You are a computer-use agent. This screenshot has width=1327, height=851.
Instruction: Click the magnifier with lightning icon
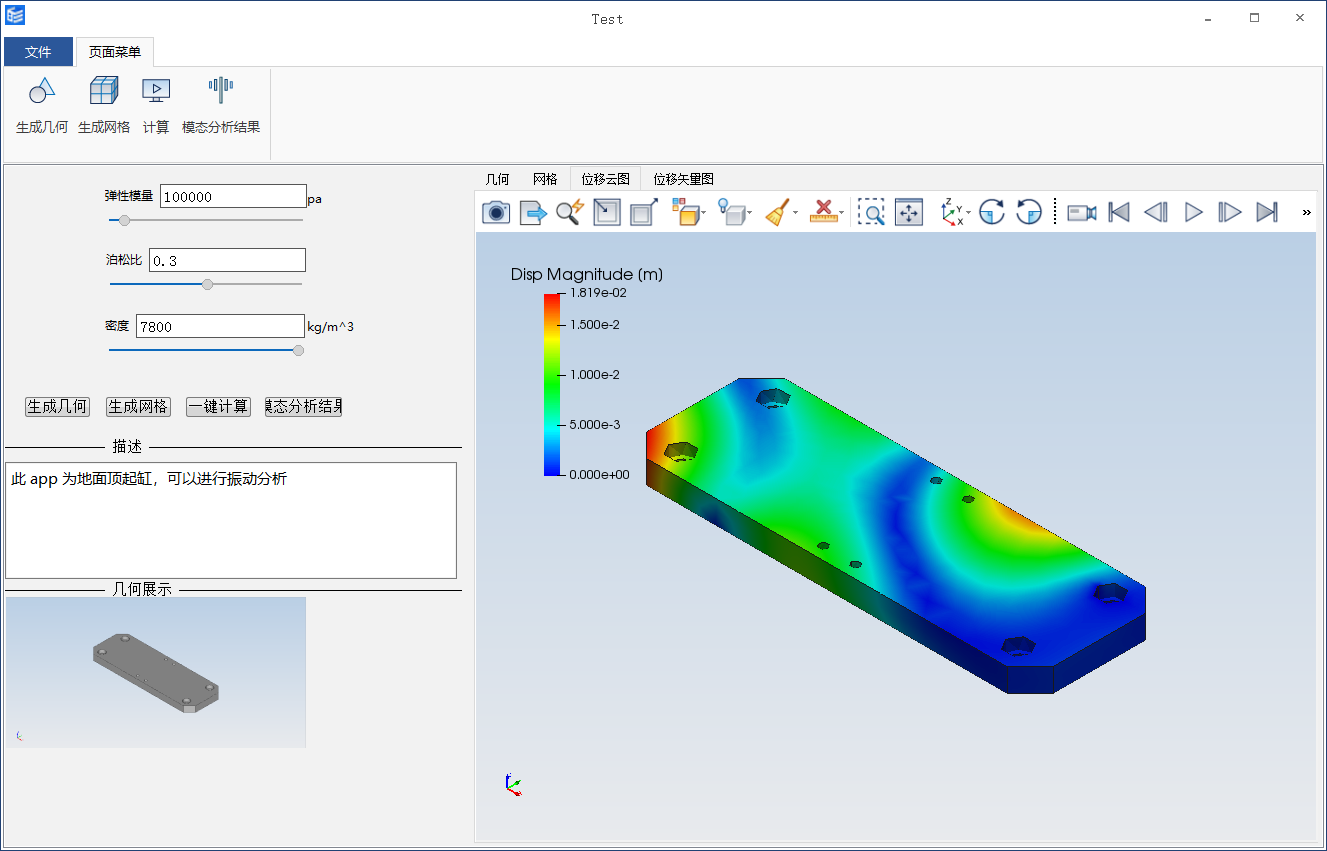tap(570, 212)
